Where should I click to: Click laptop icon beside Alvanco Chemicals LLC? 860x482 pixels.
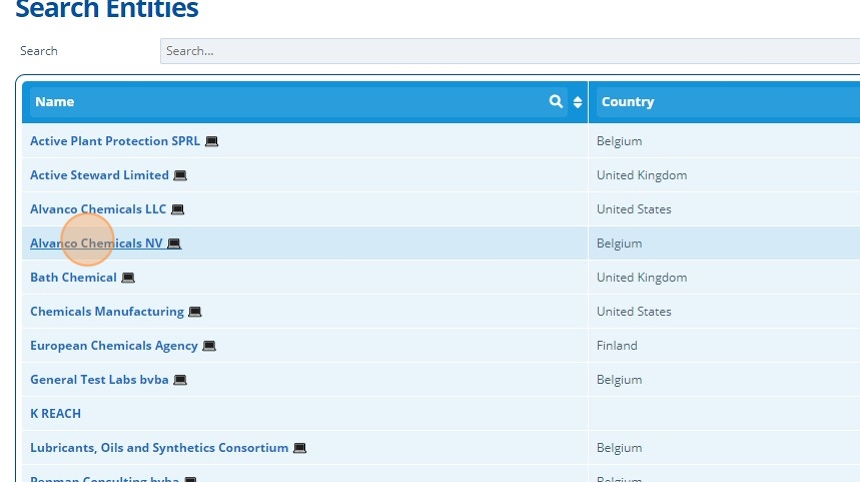tap(178, 209)
